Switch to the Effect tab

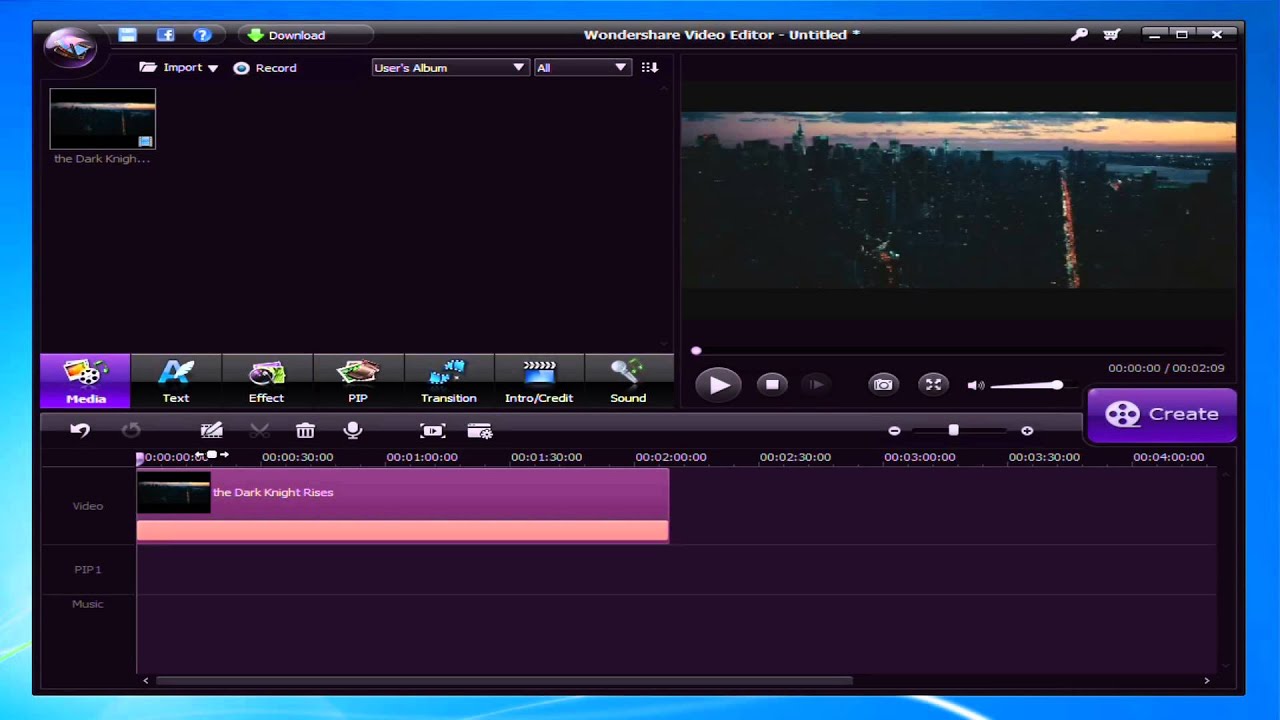point(266,381)
